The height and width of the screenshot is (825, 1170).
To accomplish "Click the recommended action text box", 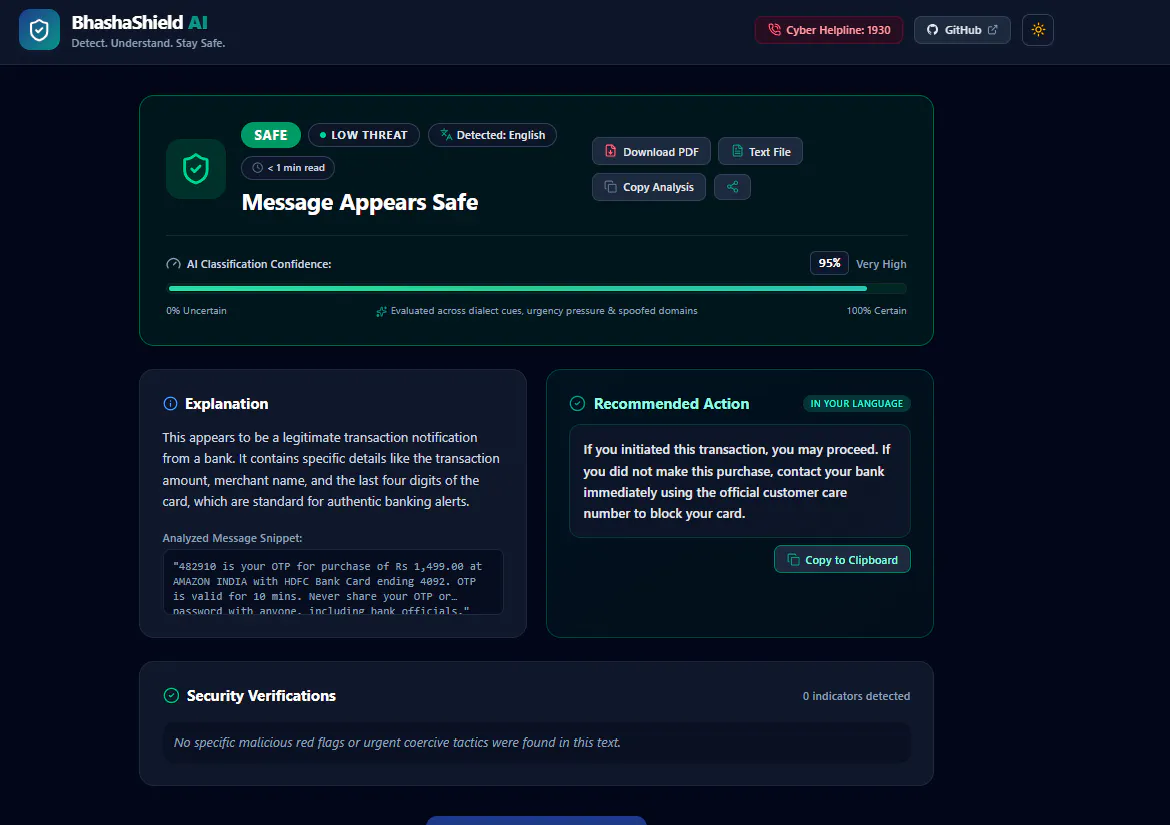I will click(x=739, y=481).
